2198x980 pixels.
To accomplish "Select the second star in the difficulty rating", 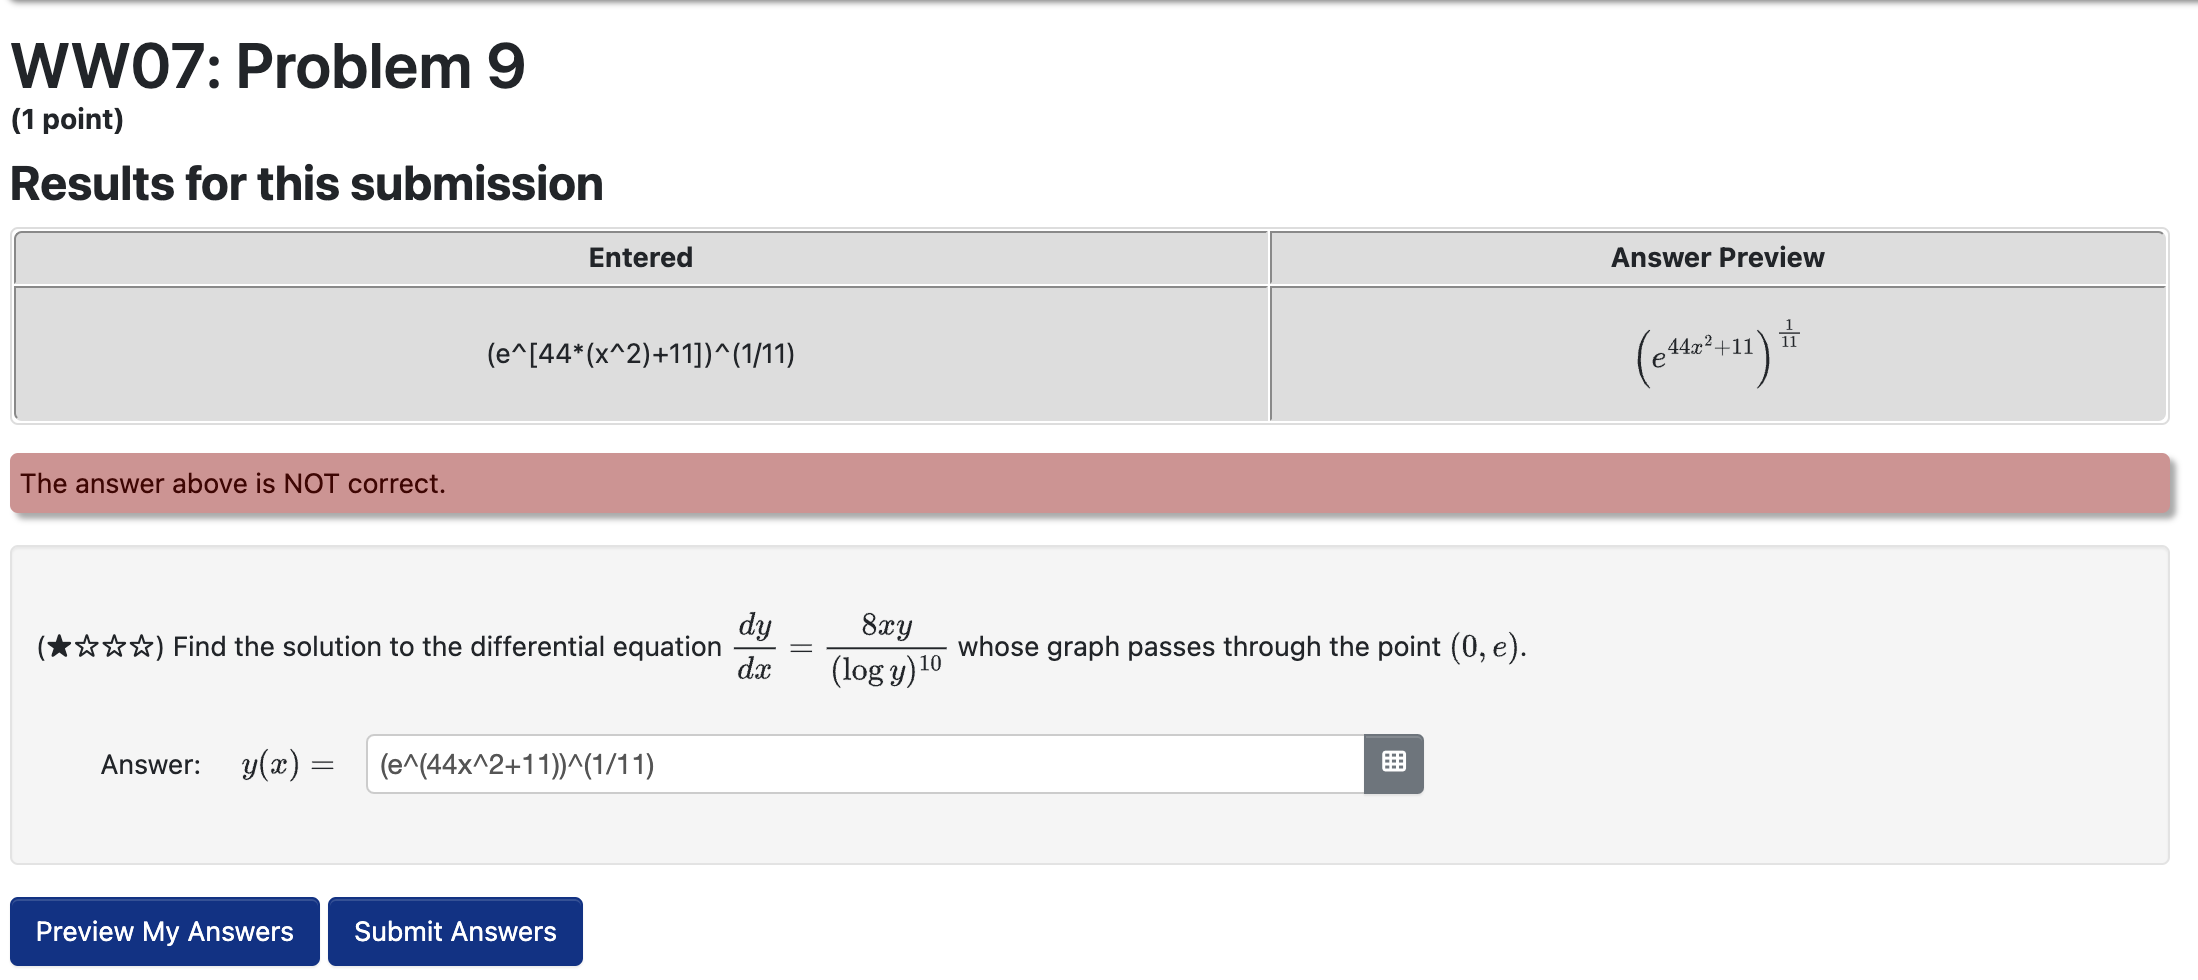I will [87, 647].
